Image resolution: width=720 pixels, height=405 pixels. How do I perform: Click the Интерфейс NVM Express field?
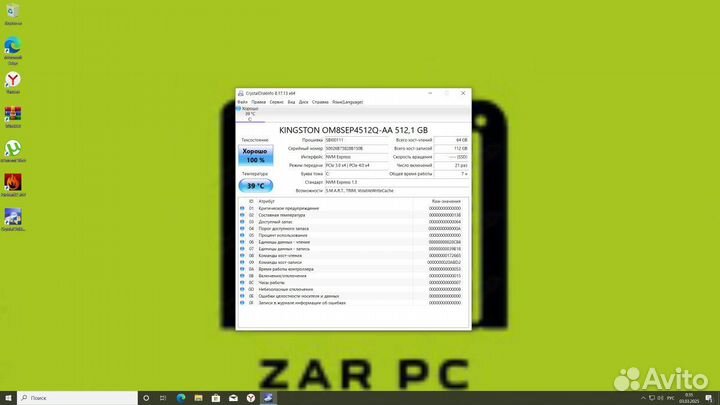click(x=356, y=157)
